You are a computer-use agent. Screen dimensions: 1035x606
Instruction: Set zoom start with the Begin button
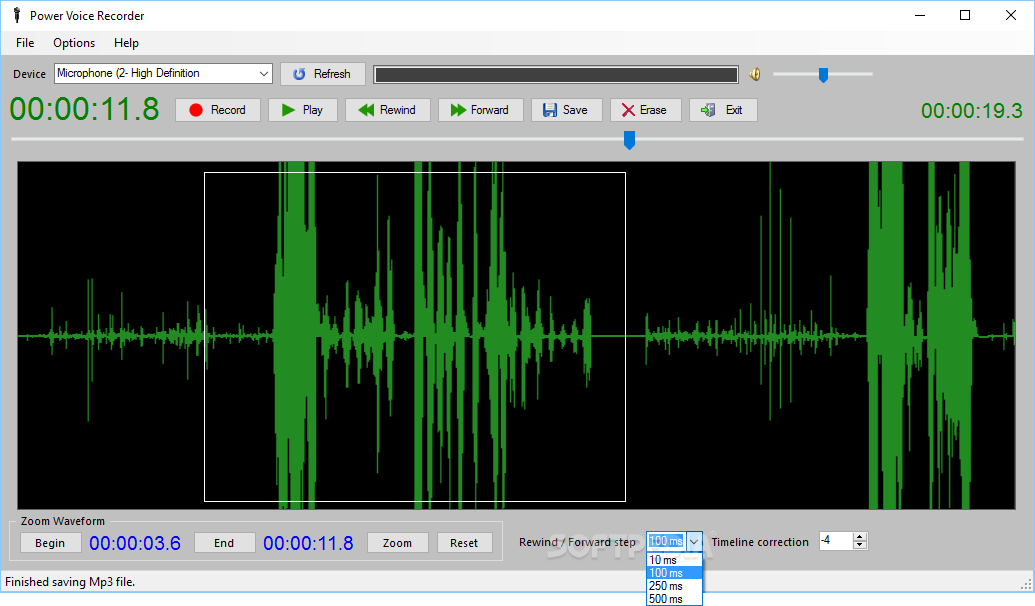(50, 543)
